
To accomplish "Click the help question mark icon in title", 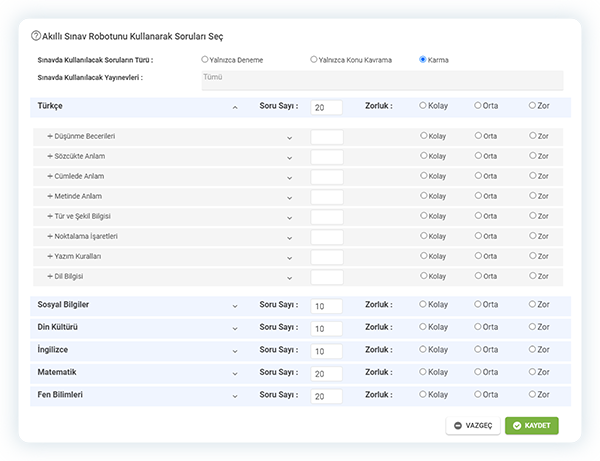I will [x=36, y=34].
